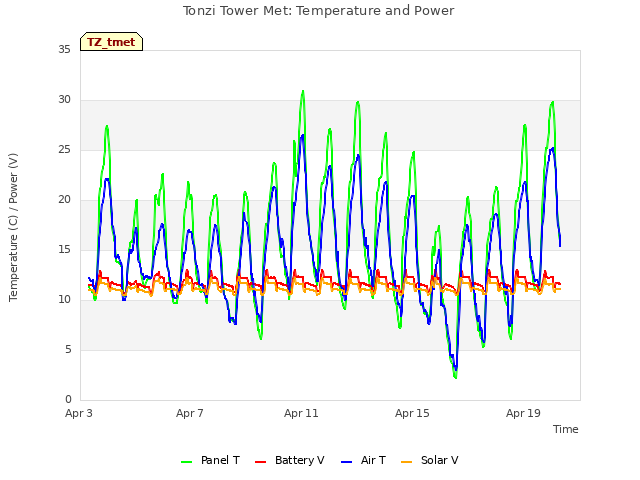The image size is (640, 480).
Task: Click the Panel T peak near Apr 11
Action: coord(303,91)
